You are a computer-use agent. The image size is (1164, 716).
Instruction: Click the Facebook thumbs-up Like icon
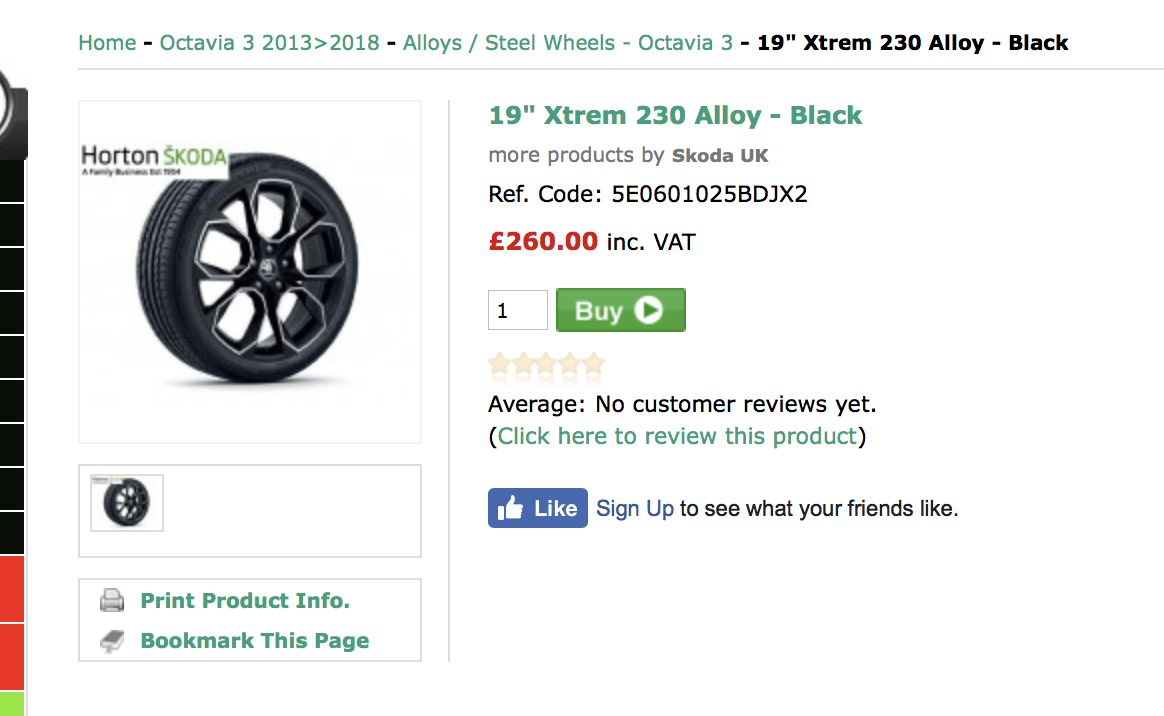[512, 508]
